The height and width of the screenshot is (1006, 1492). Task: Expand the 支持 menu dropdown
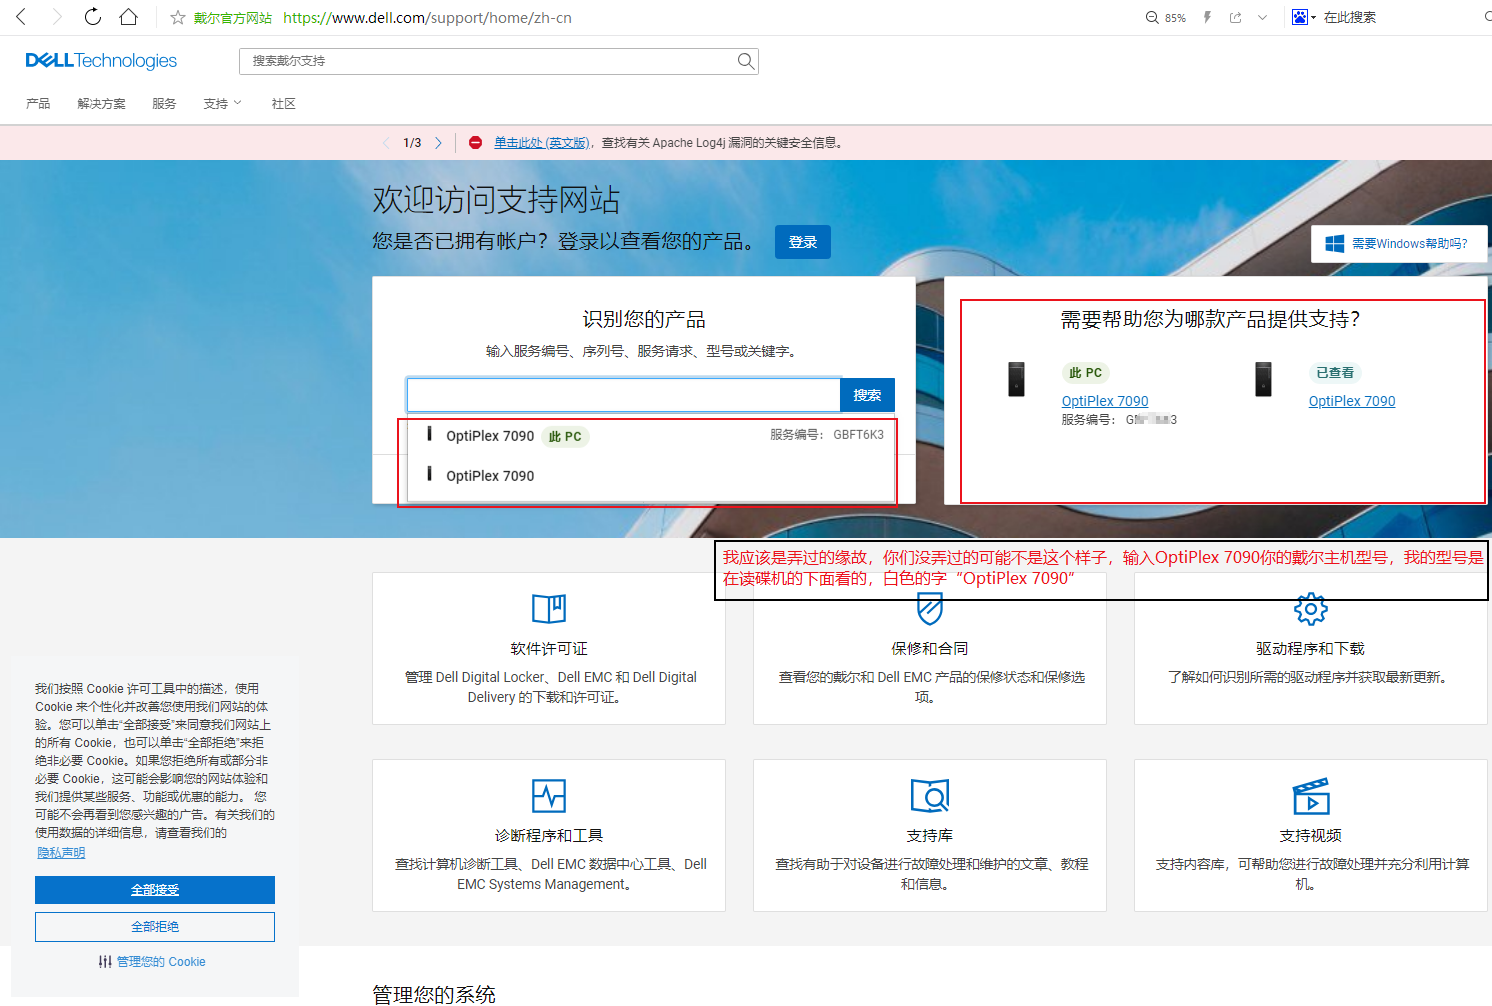tap(223, 104)
